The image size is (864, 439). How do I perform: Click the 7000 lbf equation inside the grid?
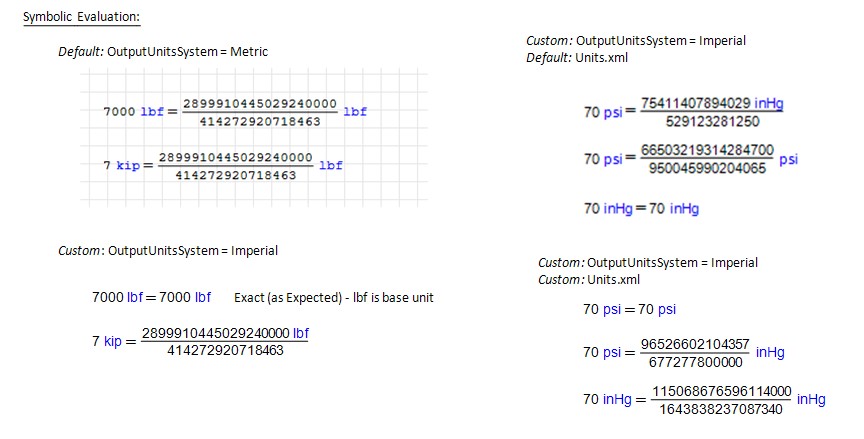[x=234, y=112]
